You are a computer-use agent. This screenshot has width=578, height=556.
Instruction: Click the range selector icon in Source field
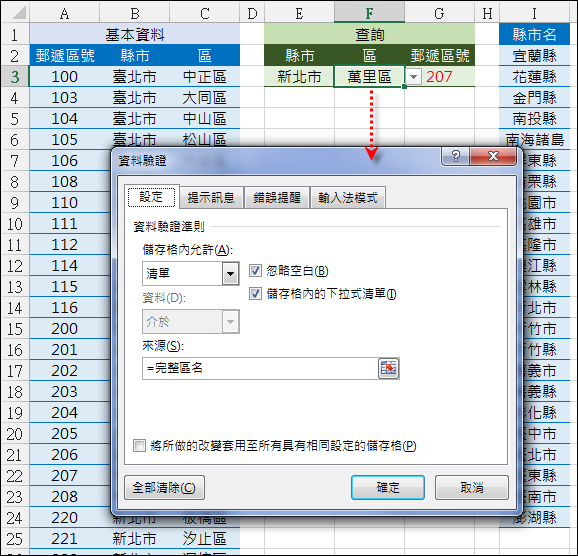click(x=389, y=368)
